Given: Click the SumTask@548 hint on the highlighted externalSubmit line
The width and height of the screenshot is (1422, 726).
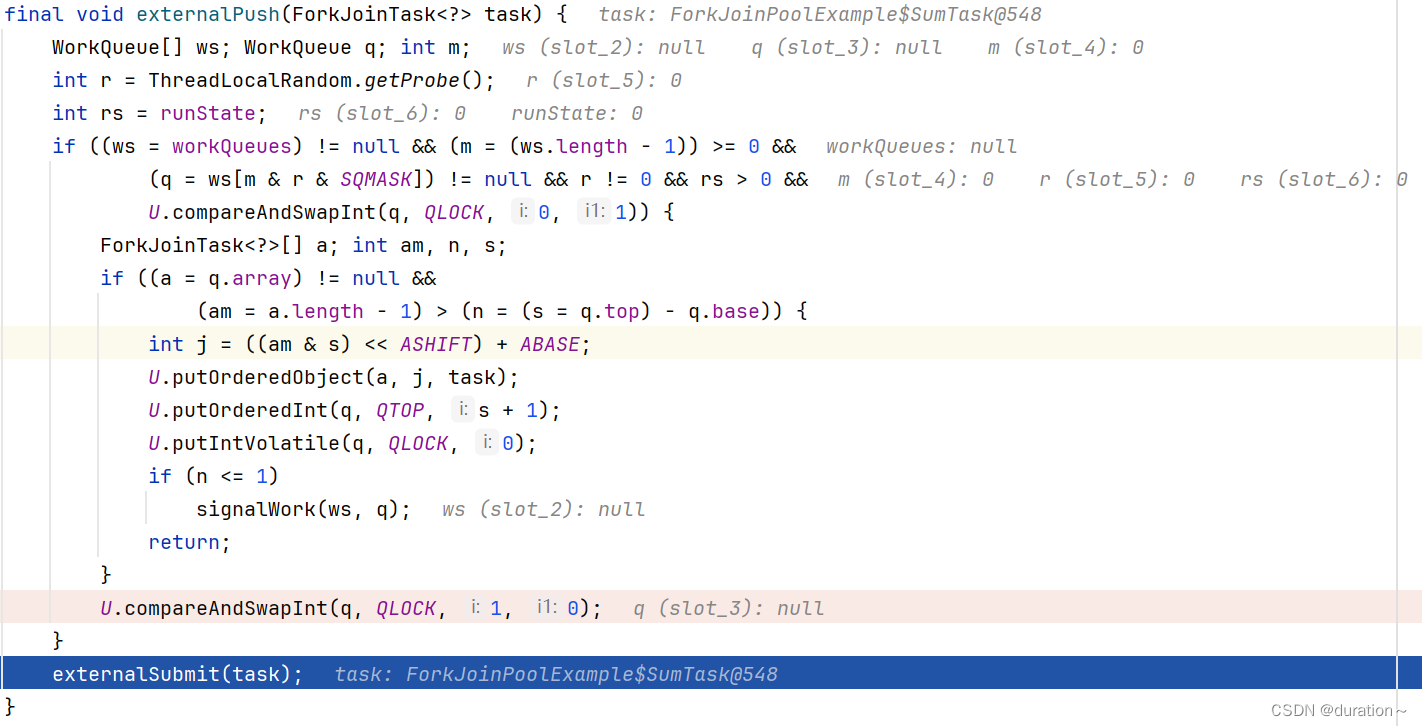Looking at the screenshot, I should pyautogui.click(x=556, y=674).
